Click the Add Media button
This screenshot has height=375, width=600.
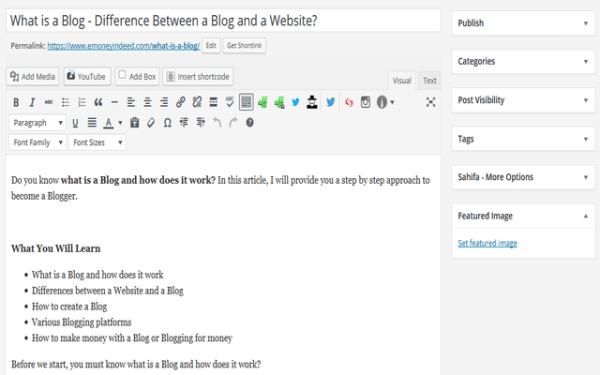(x=33, y=77)
